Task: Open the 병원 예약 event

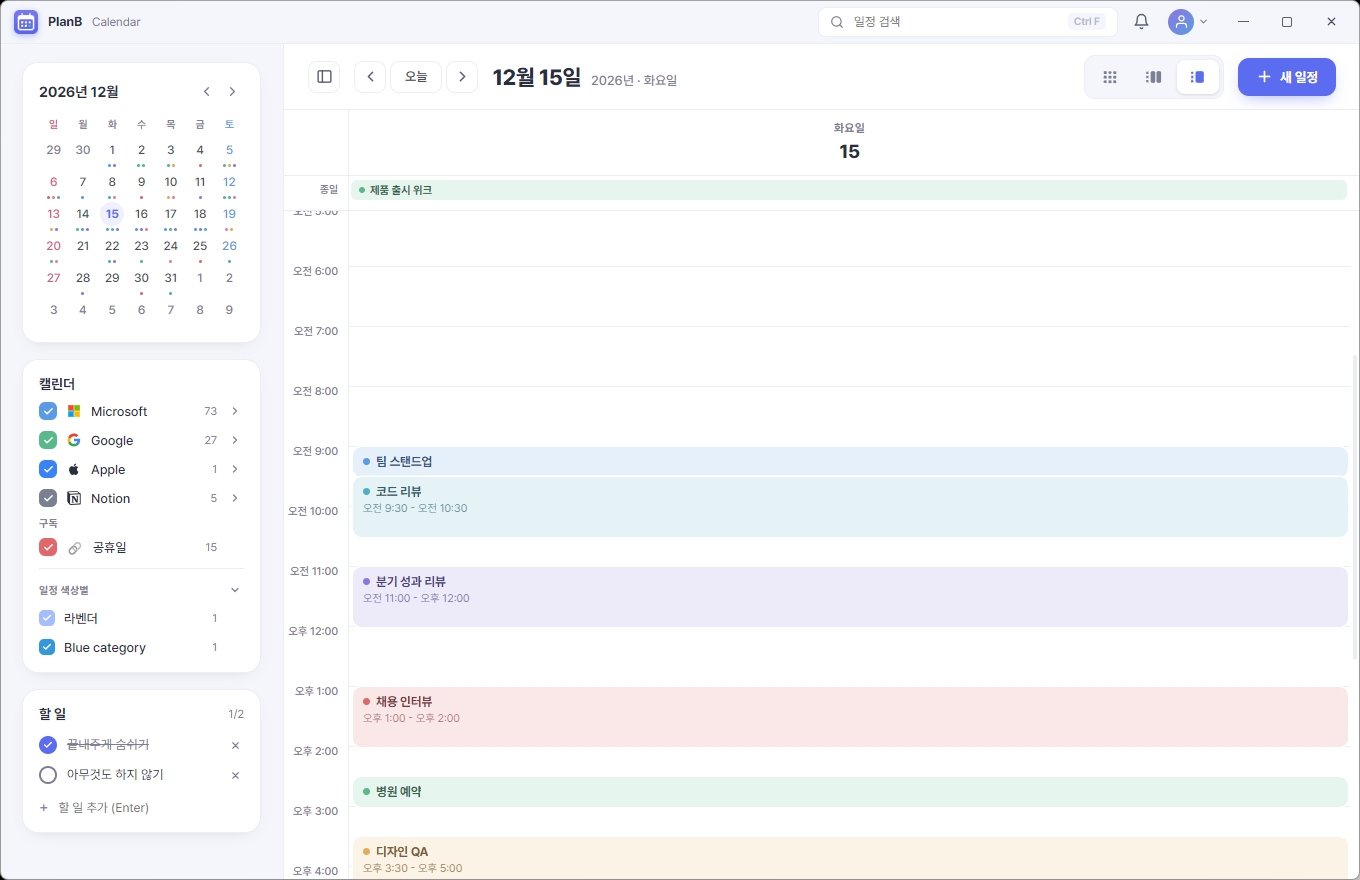Action: tap(850, 791)
